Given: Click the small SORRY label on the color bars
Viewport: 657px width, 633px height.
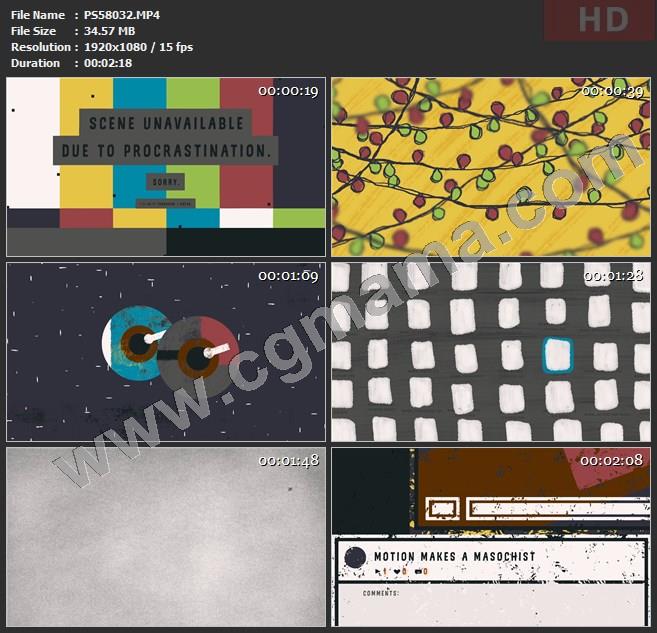Looking at the screenshot, I should 165,183.
